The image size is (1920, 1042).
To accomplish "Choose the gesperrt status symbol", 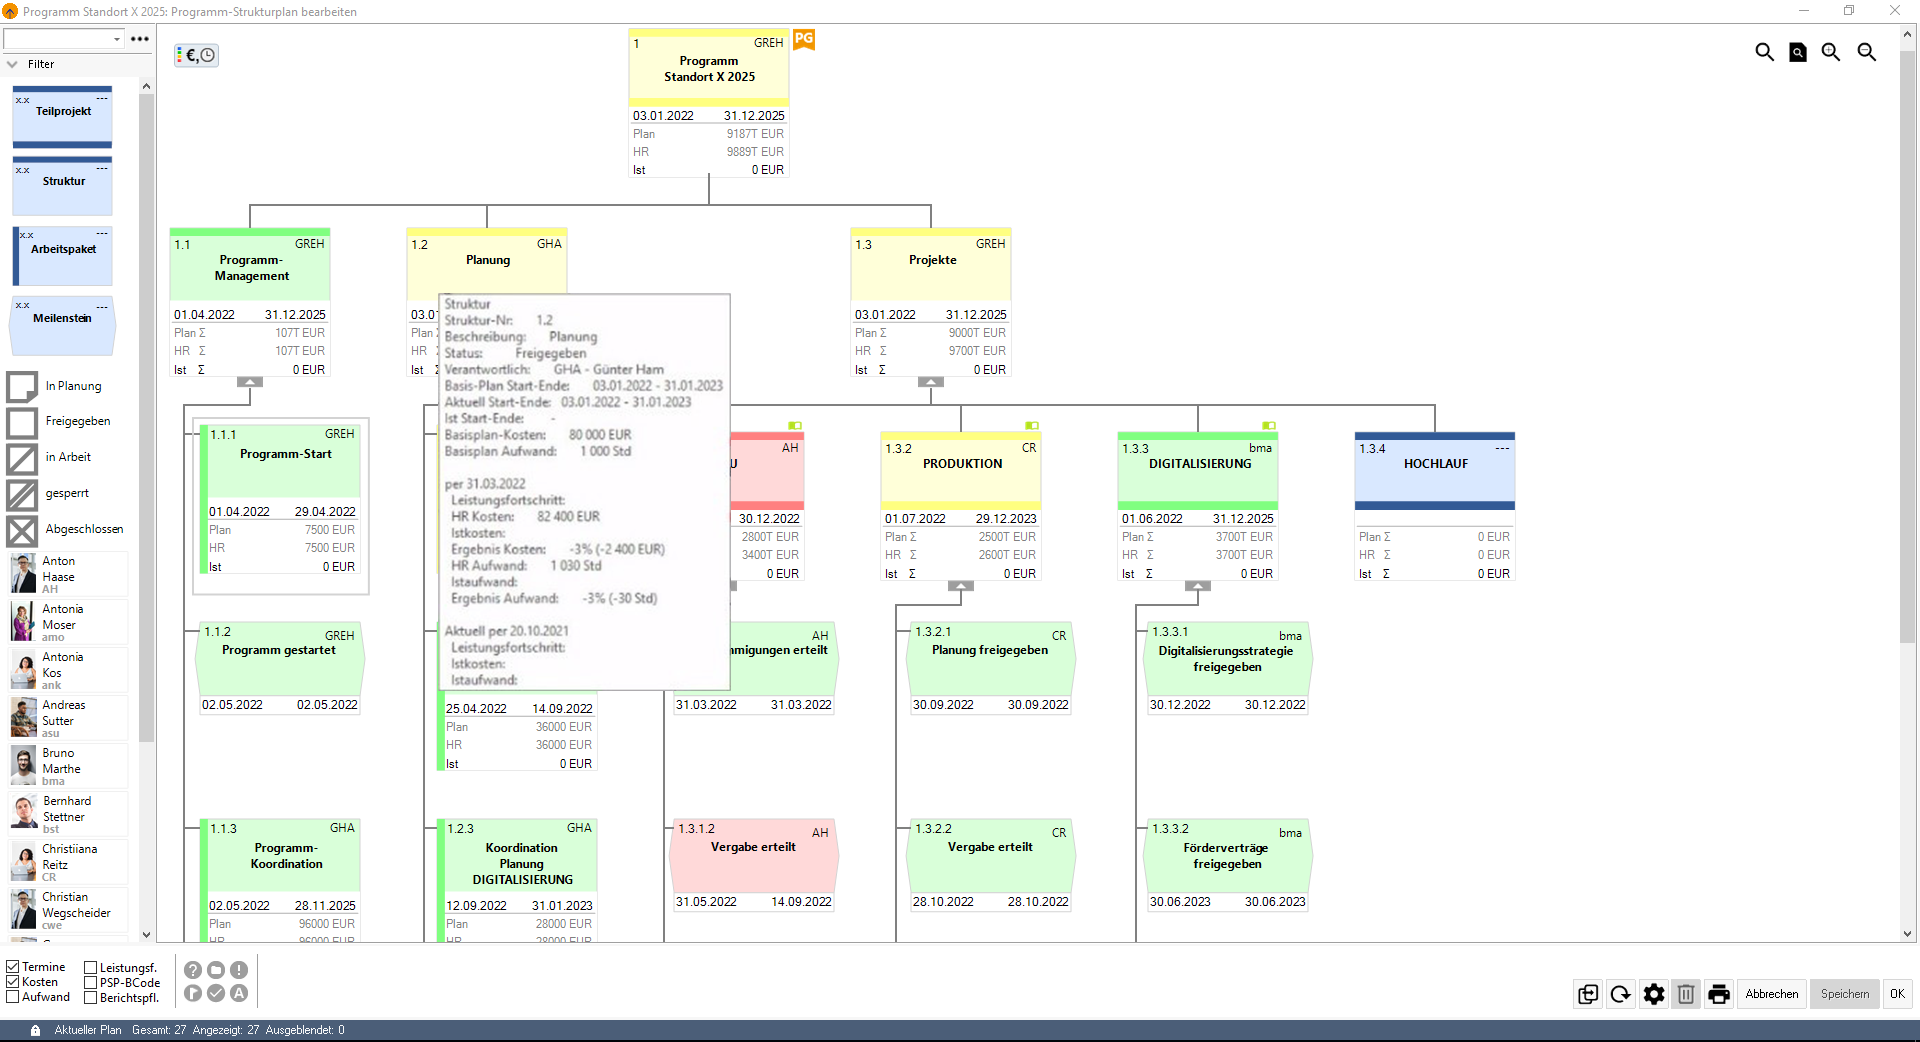I will (22, 494).
